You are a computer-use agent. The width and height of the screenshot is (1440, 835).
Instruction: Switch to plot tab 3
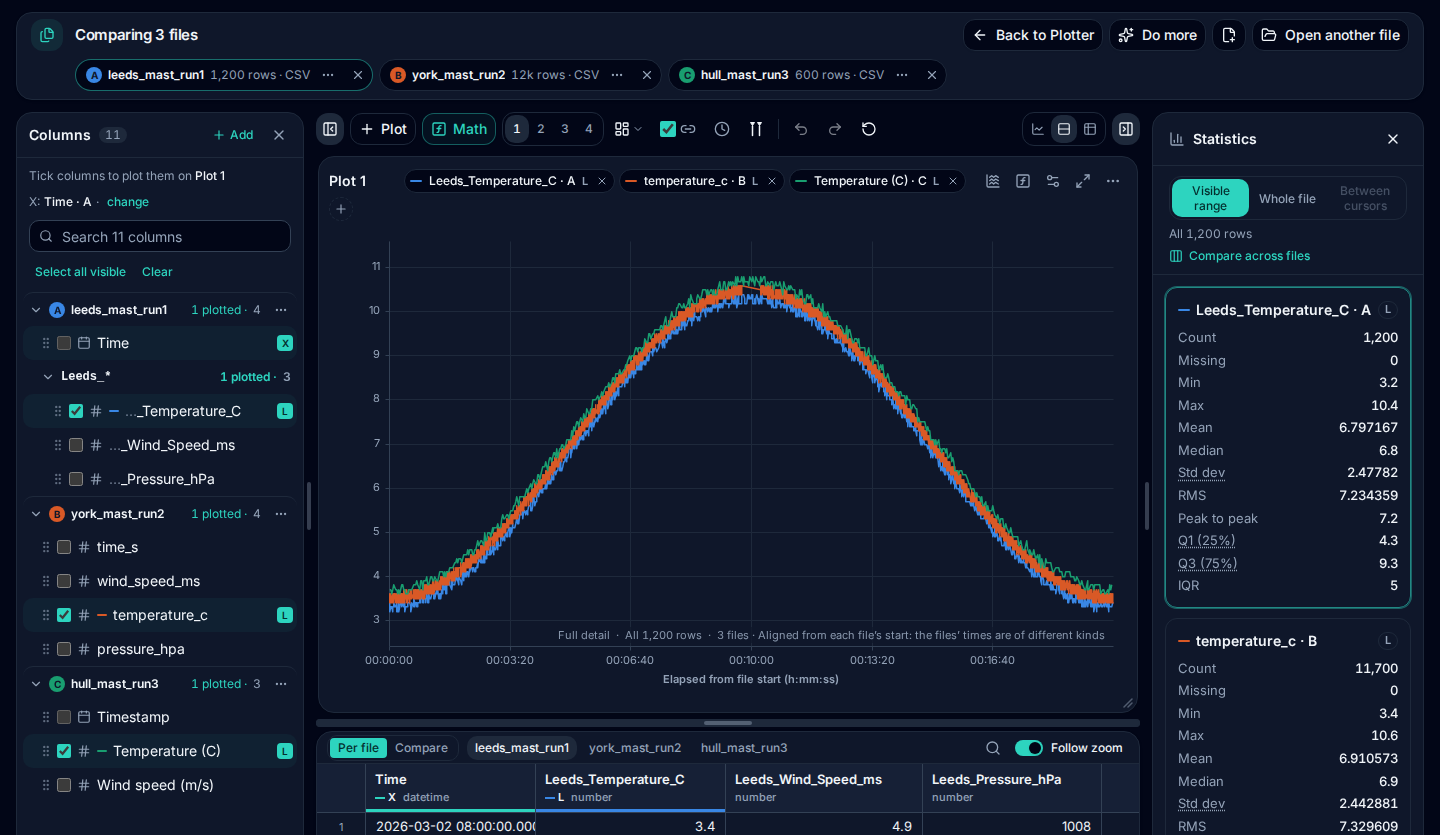click(565, 129)
